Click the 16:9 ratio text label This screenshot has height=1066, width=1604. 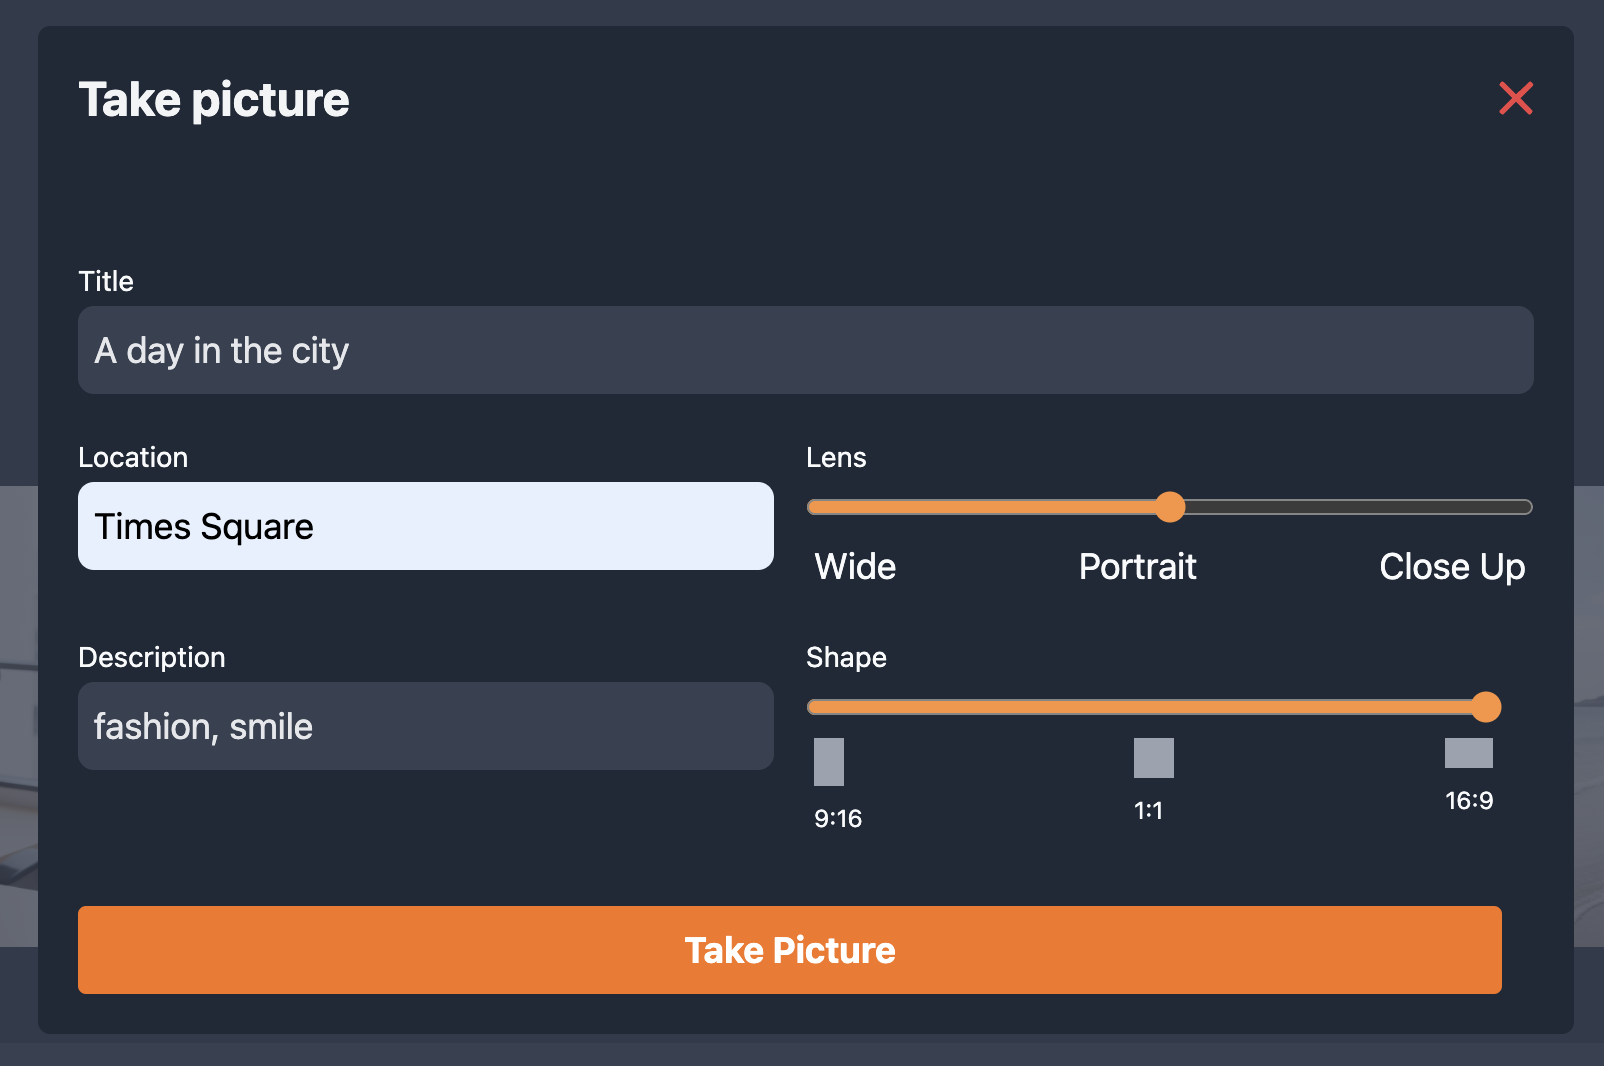(1469, 801)
